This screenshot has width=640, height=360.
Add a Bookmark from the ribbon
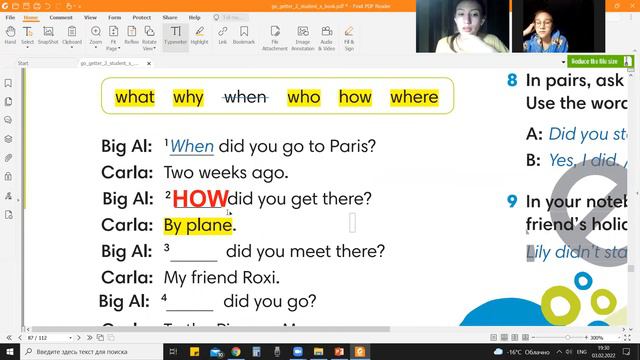coord(244,35)
